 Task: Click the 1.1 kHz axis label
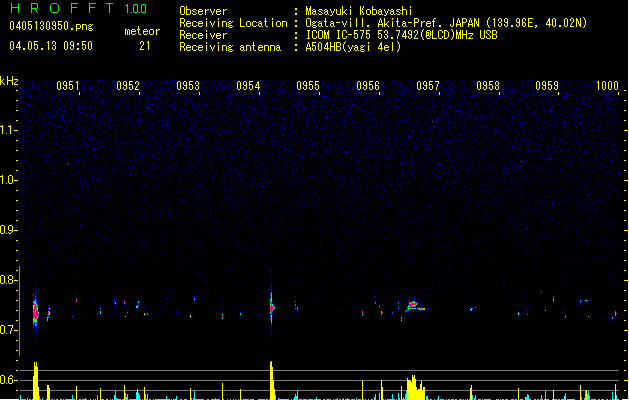8,130
